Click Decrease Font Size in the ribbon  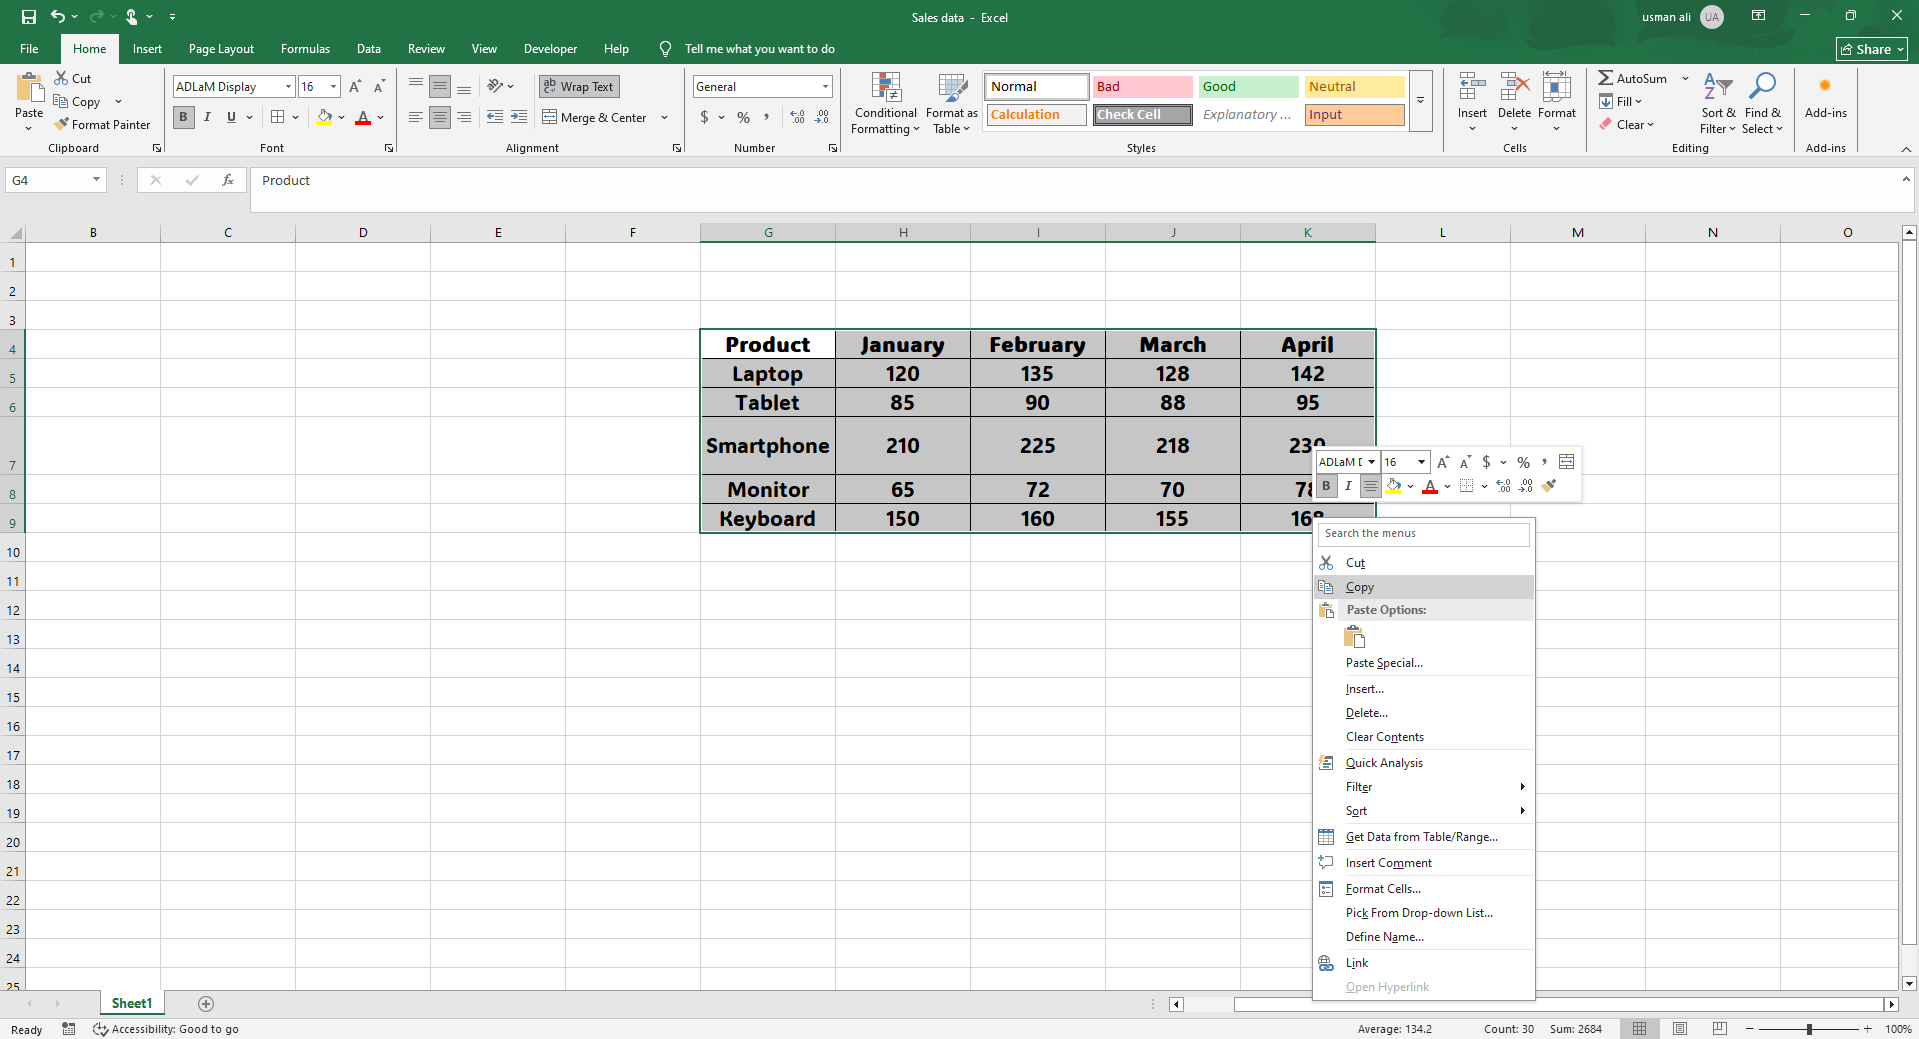point(379,87)
